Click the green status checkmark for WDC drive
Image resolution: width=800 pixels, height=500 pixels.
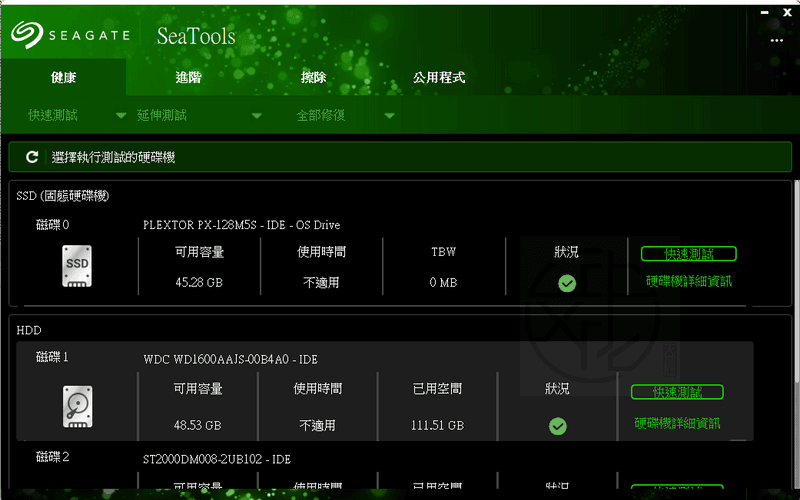pos(558,426)
